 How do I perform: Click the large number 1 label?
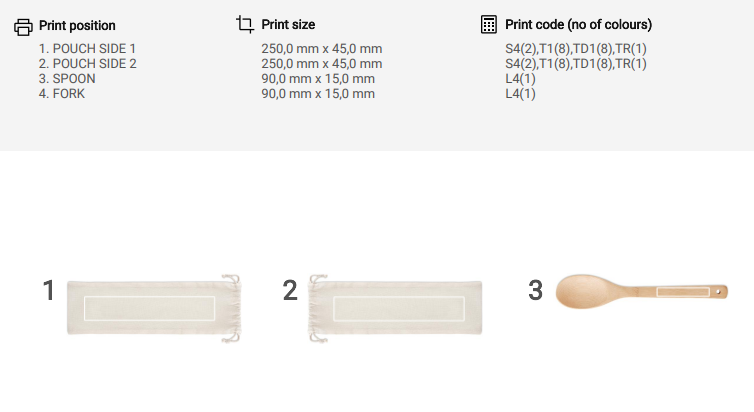tap(48, 291)
